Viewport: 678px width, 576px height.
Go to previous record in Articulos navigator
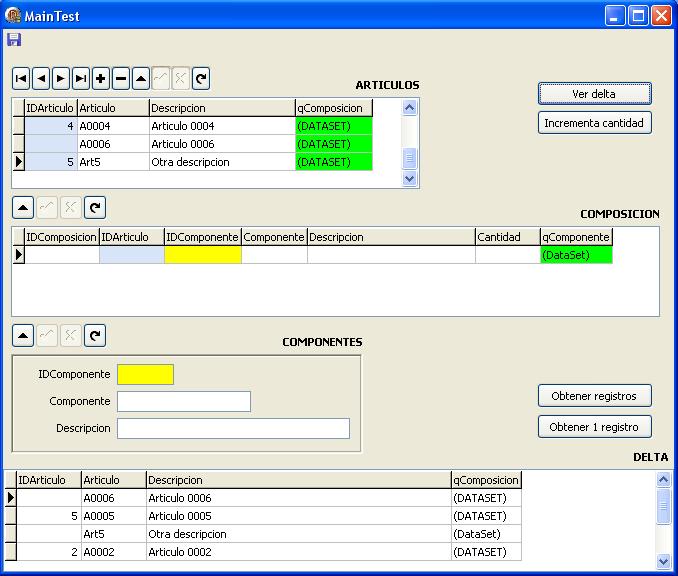pyautogui.click(x=41, y=78)
